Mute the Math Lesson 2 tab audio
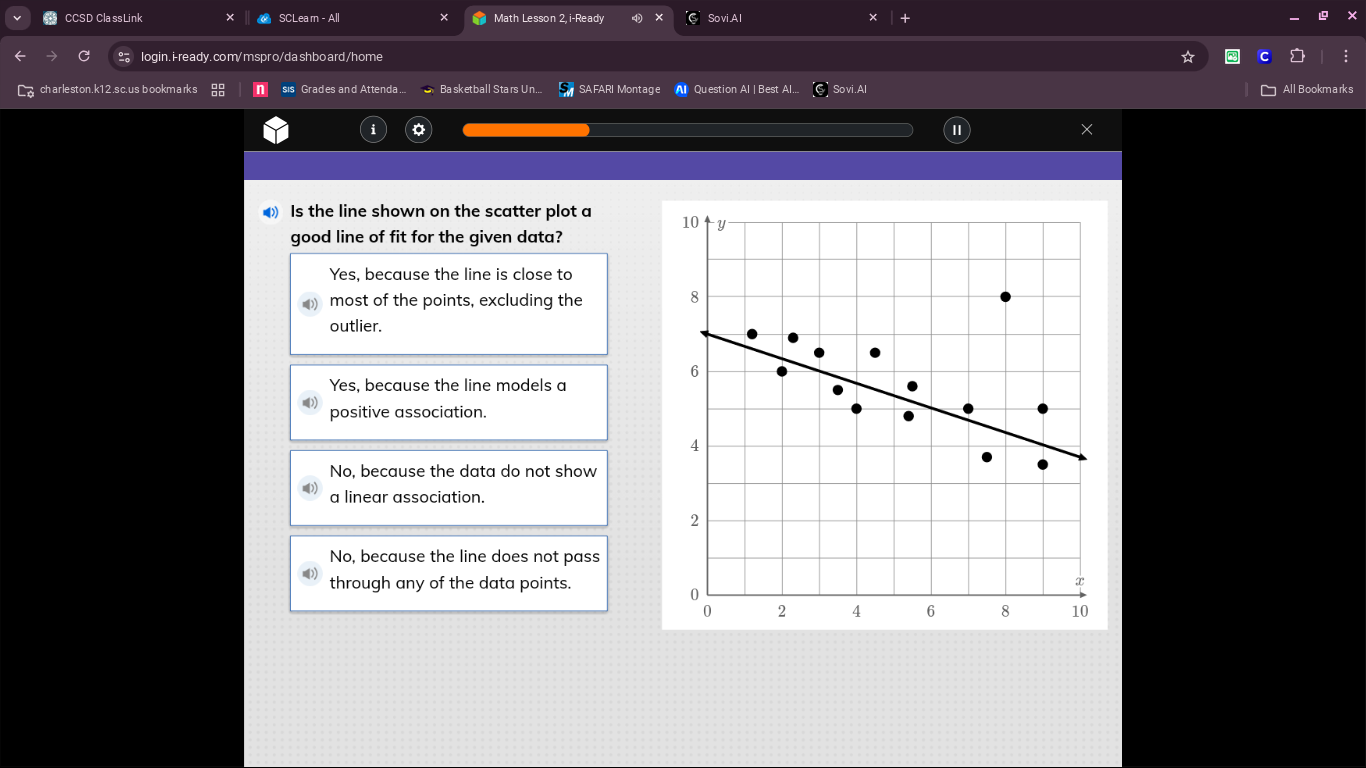This screenshot has height=768, width=1366. [637, 17]
